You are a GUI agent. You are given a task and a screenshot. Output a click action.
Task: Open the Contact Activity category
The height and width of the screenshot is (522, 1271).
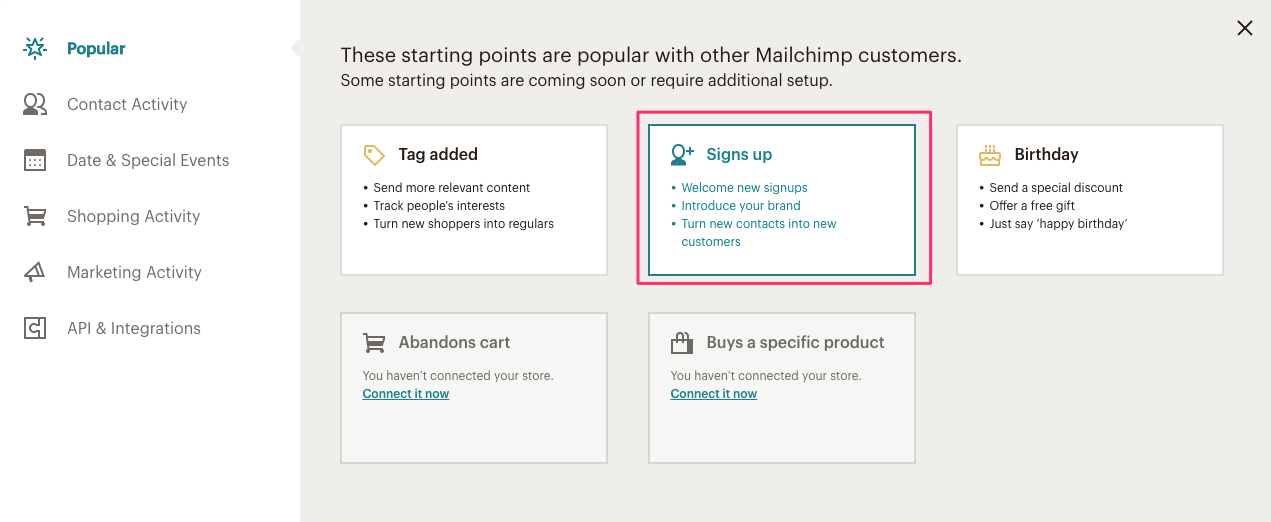pos(127,104)
